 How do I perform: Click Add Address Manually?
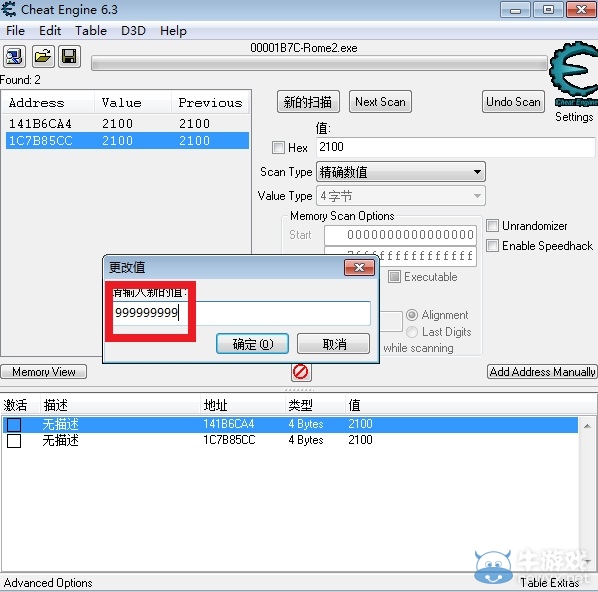point(542,372)
